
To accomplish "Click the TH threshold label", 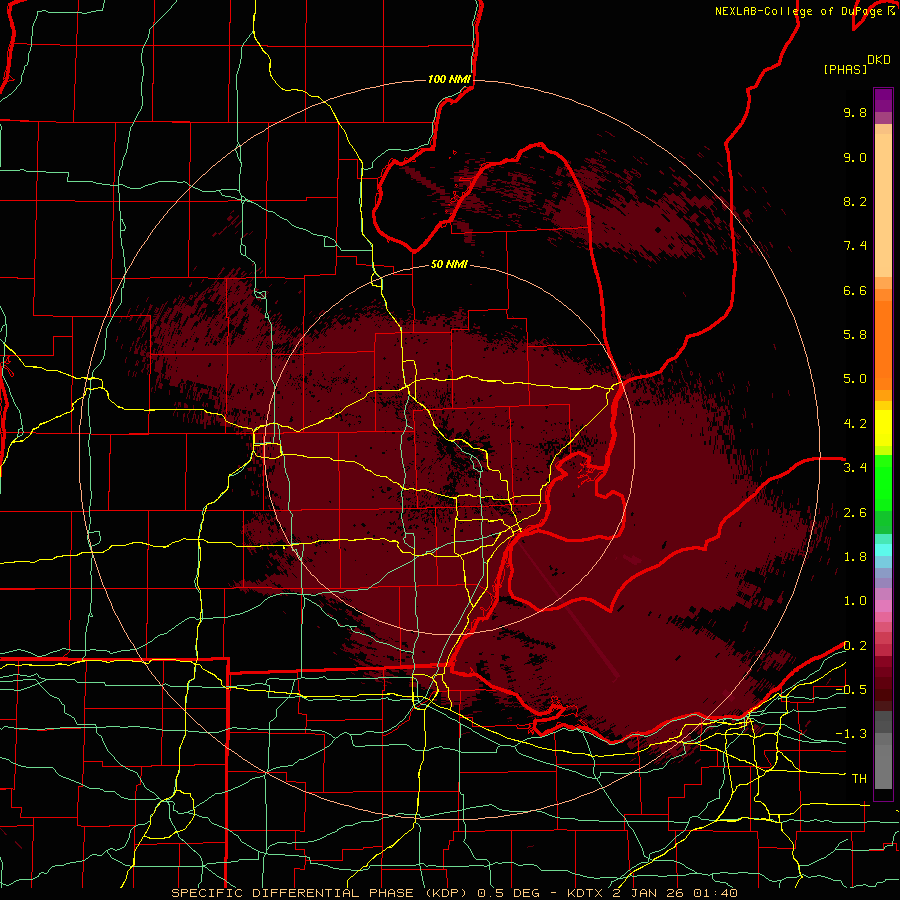I will click(859, 779).
